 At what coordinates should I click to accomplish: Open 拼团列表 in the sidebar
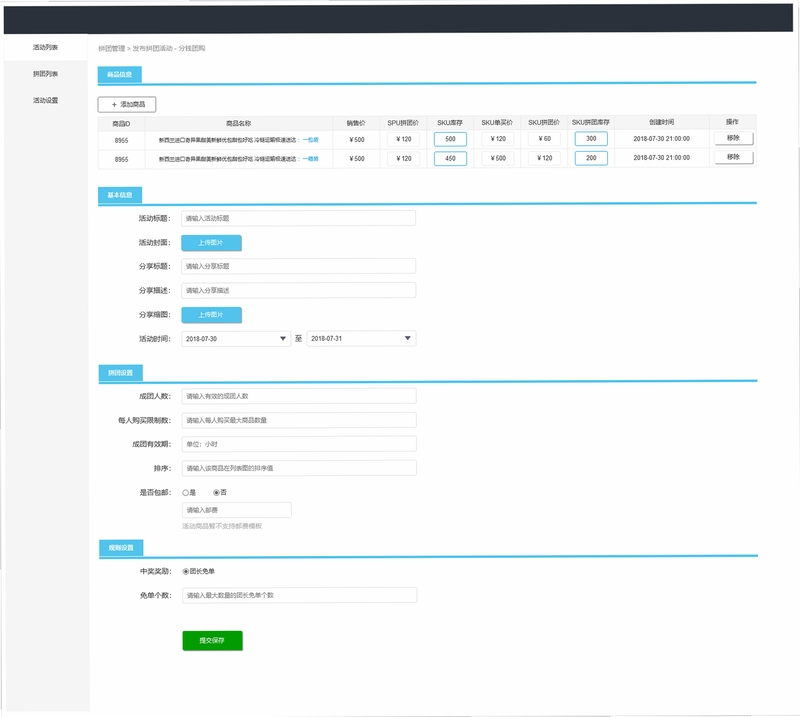pos(45,74)
